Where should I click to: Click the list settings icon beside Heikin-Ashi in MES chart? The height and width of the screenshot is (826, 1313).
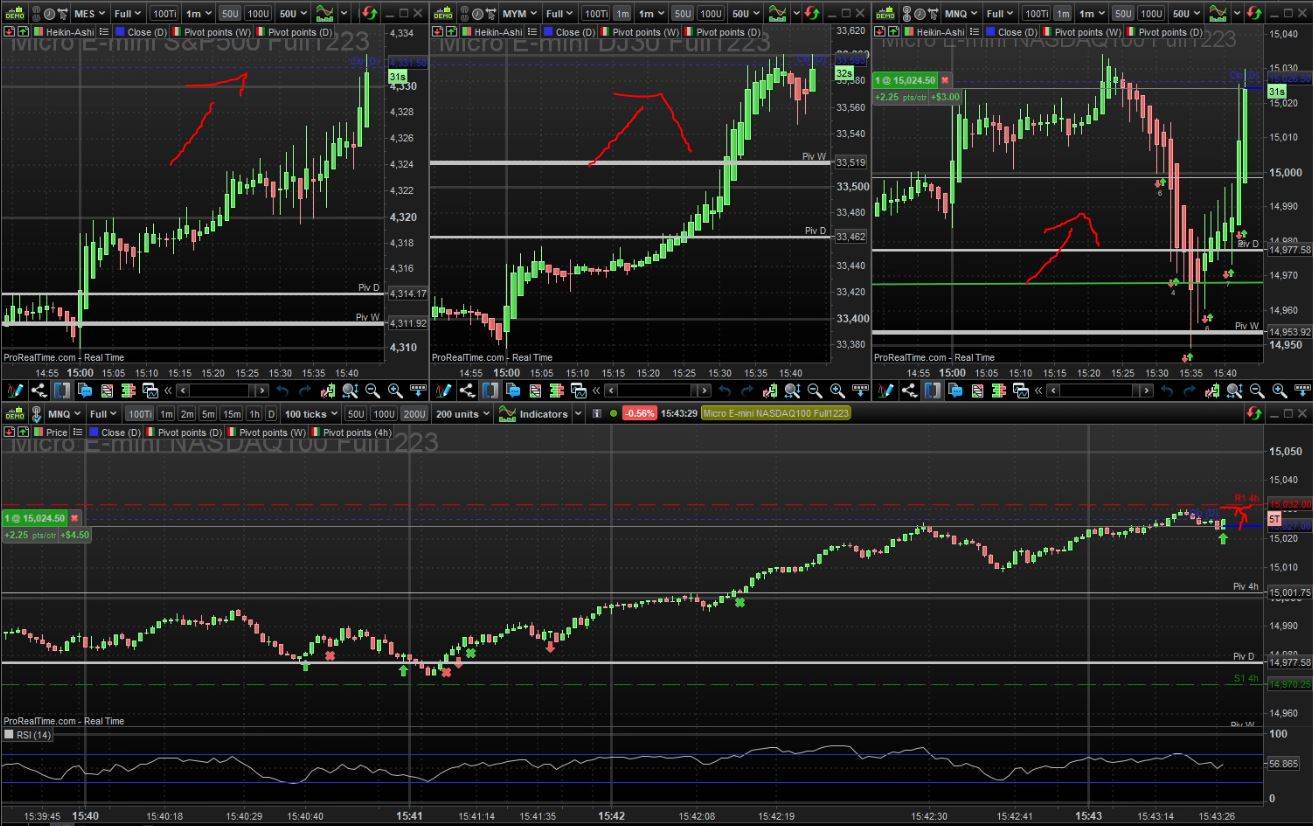(x=103, y=32)
